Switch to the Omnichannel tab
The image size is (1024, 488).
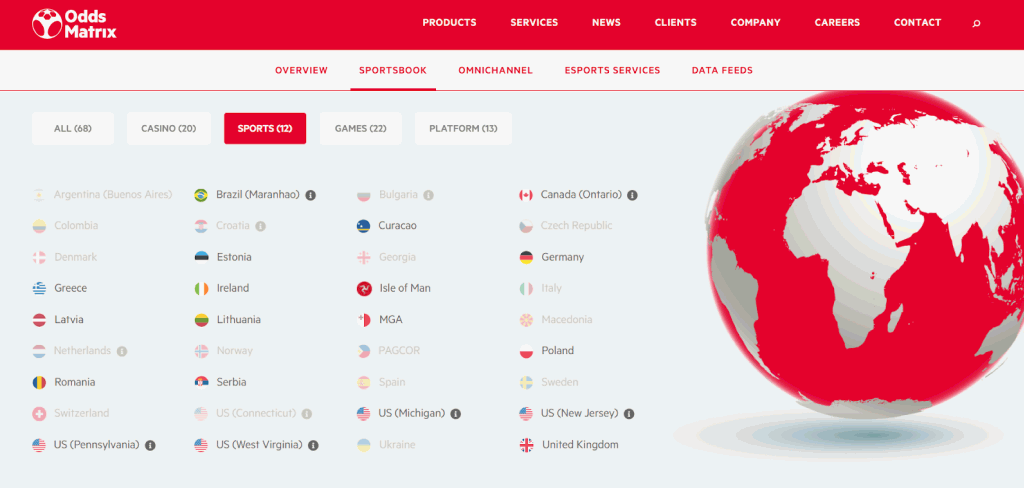coord(496,71)
